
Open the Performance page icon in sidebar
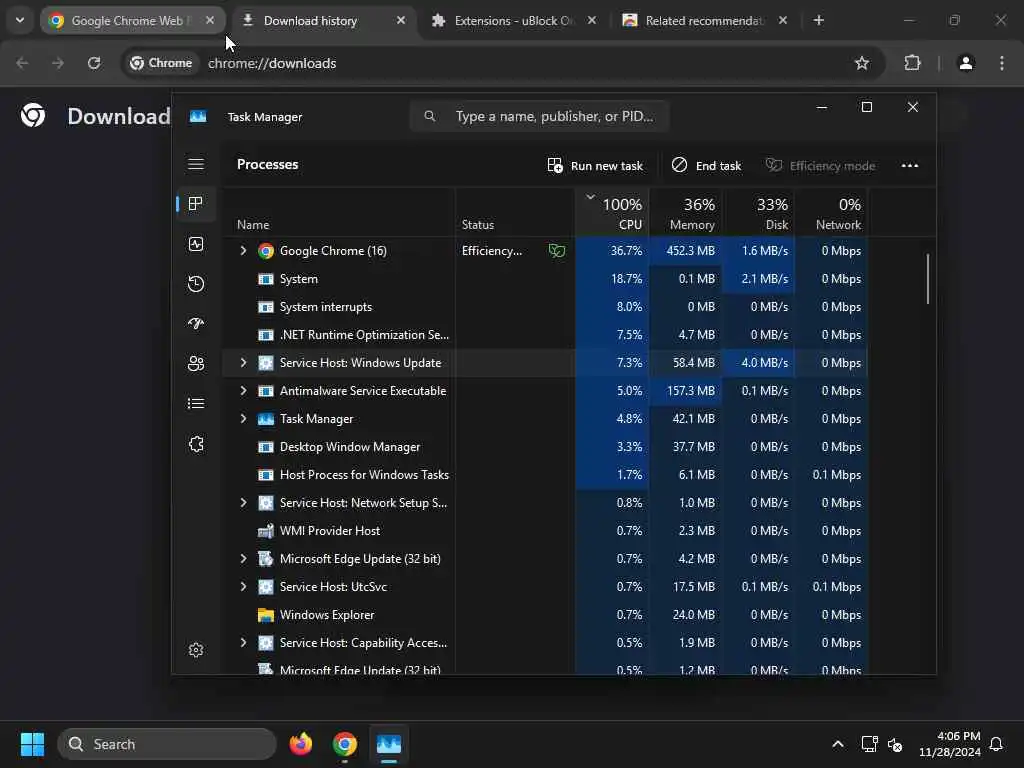coord(196,244)
